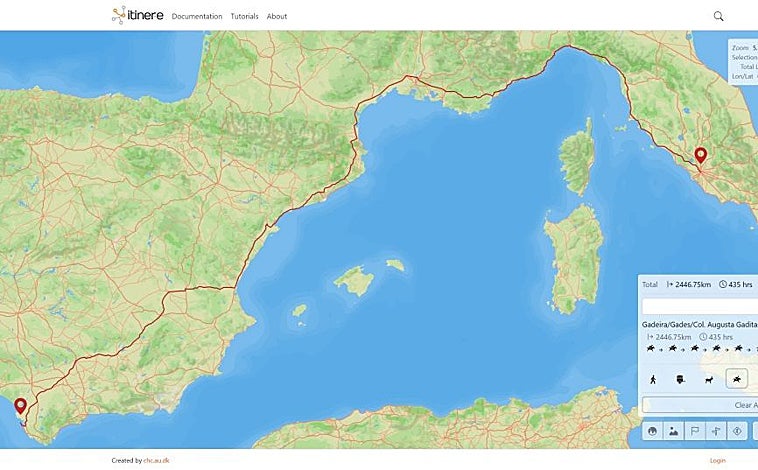This screenshot has height=470, width=758.
Task: Click the Zoom label in info panel
Action: point(740,48)
